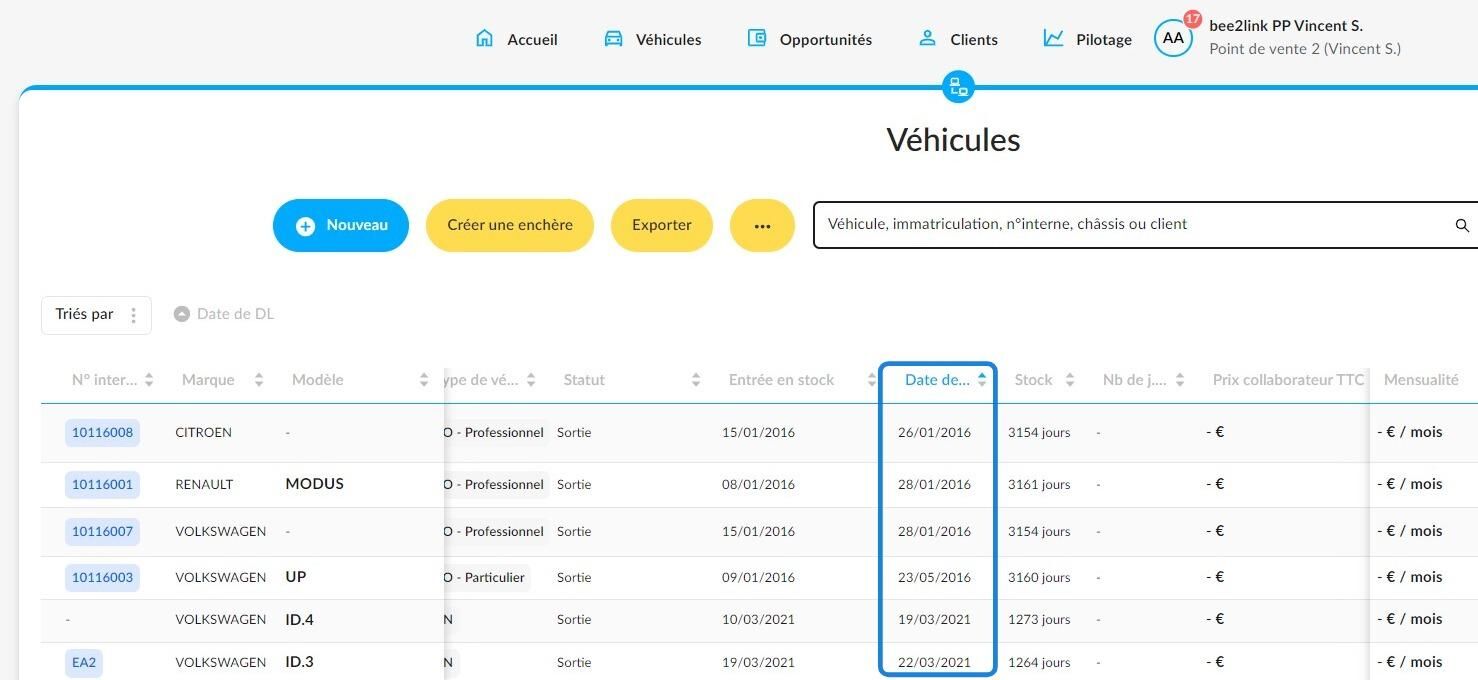The width and height of the screenshot is (1478, 680).
Task: Click the Exporter button
Action: tap(662, 225)
